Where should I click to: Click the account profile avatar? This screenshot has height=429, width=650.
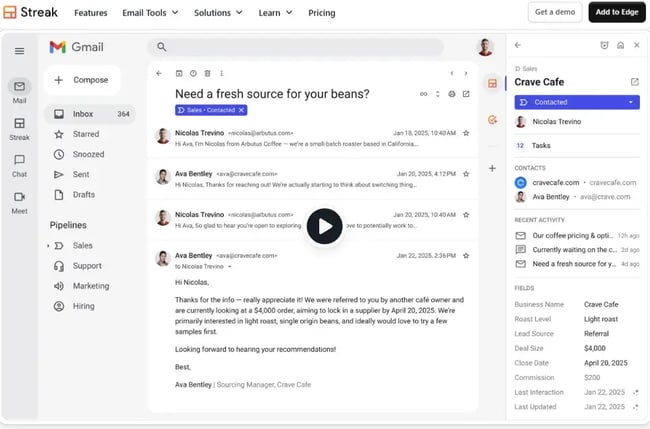pos(485,47)
